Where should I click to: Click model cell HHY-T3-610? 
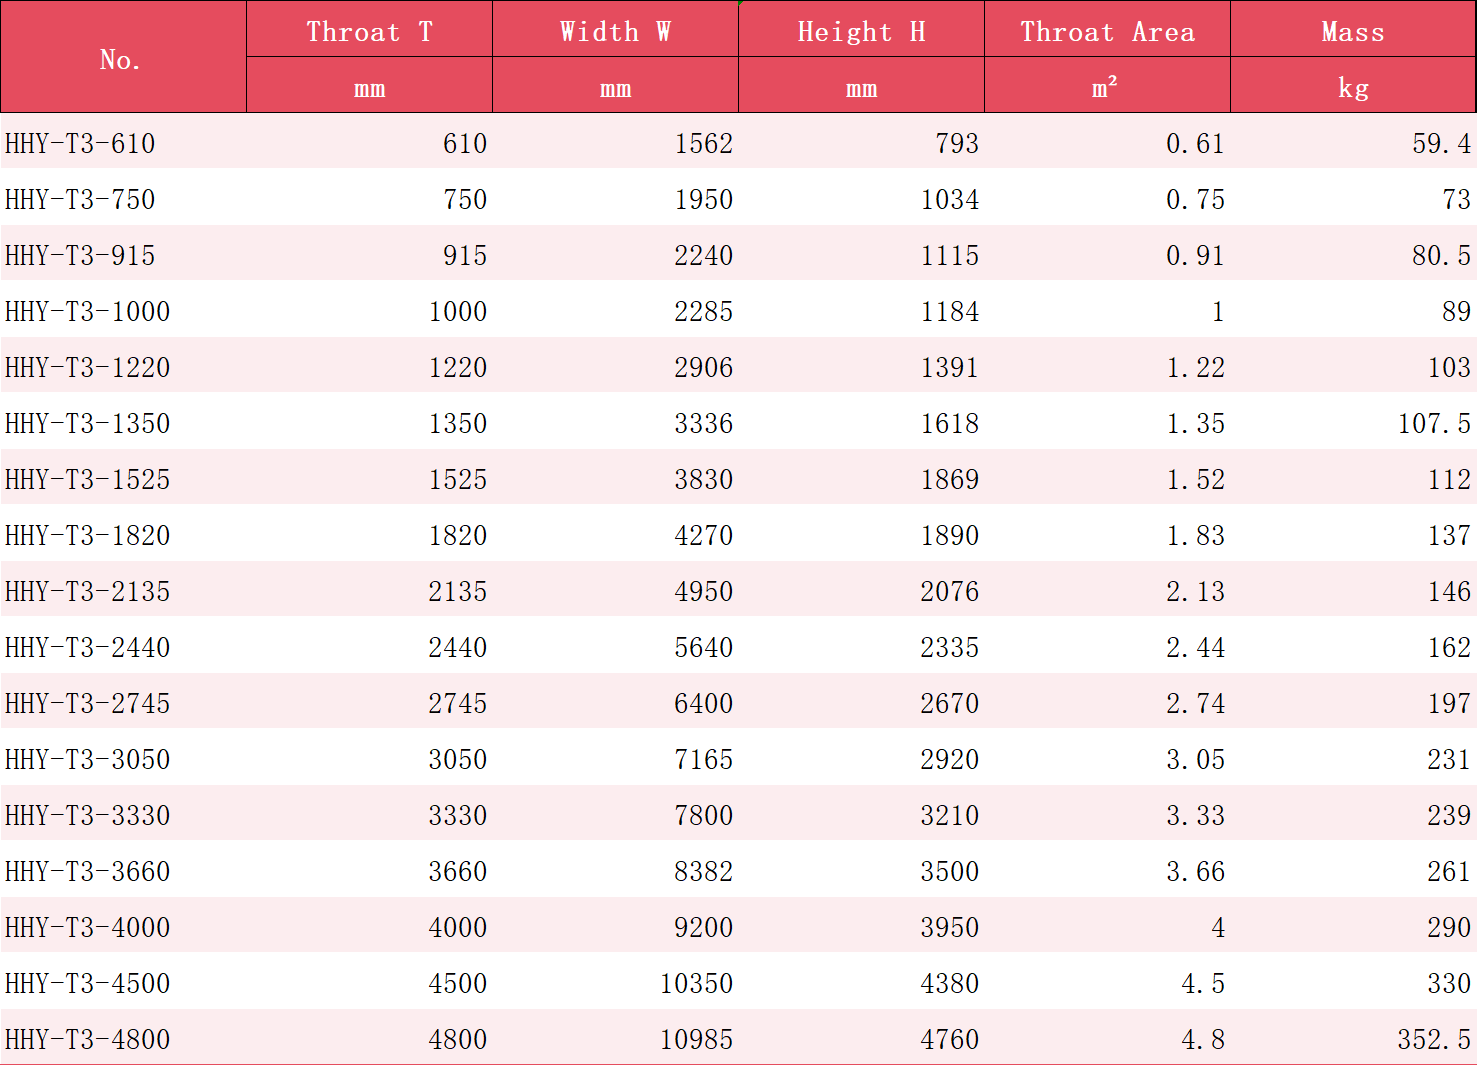click(80, 143)
